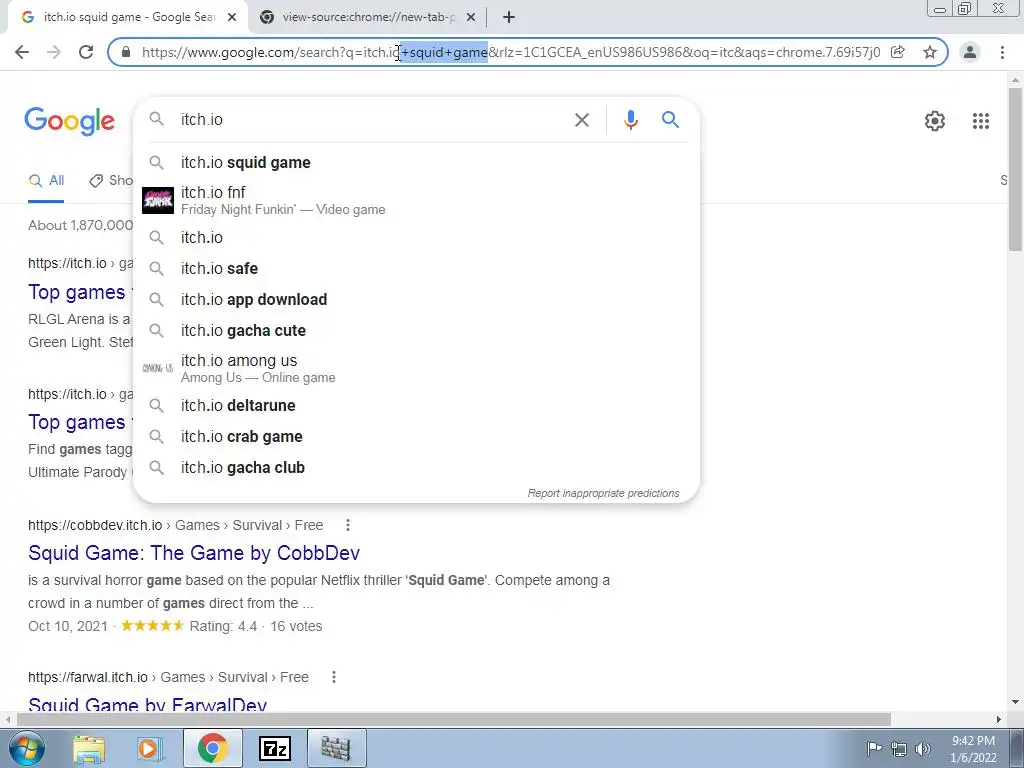Start voice search with microphone
The width and height of the screenshot is (1024, 768).
(x=630, y=120)
